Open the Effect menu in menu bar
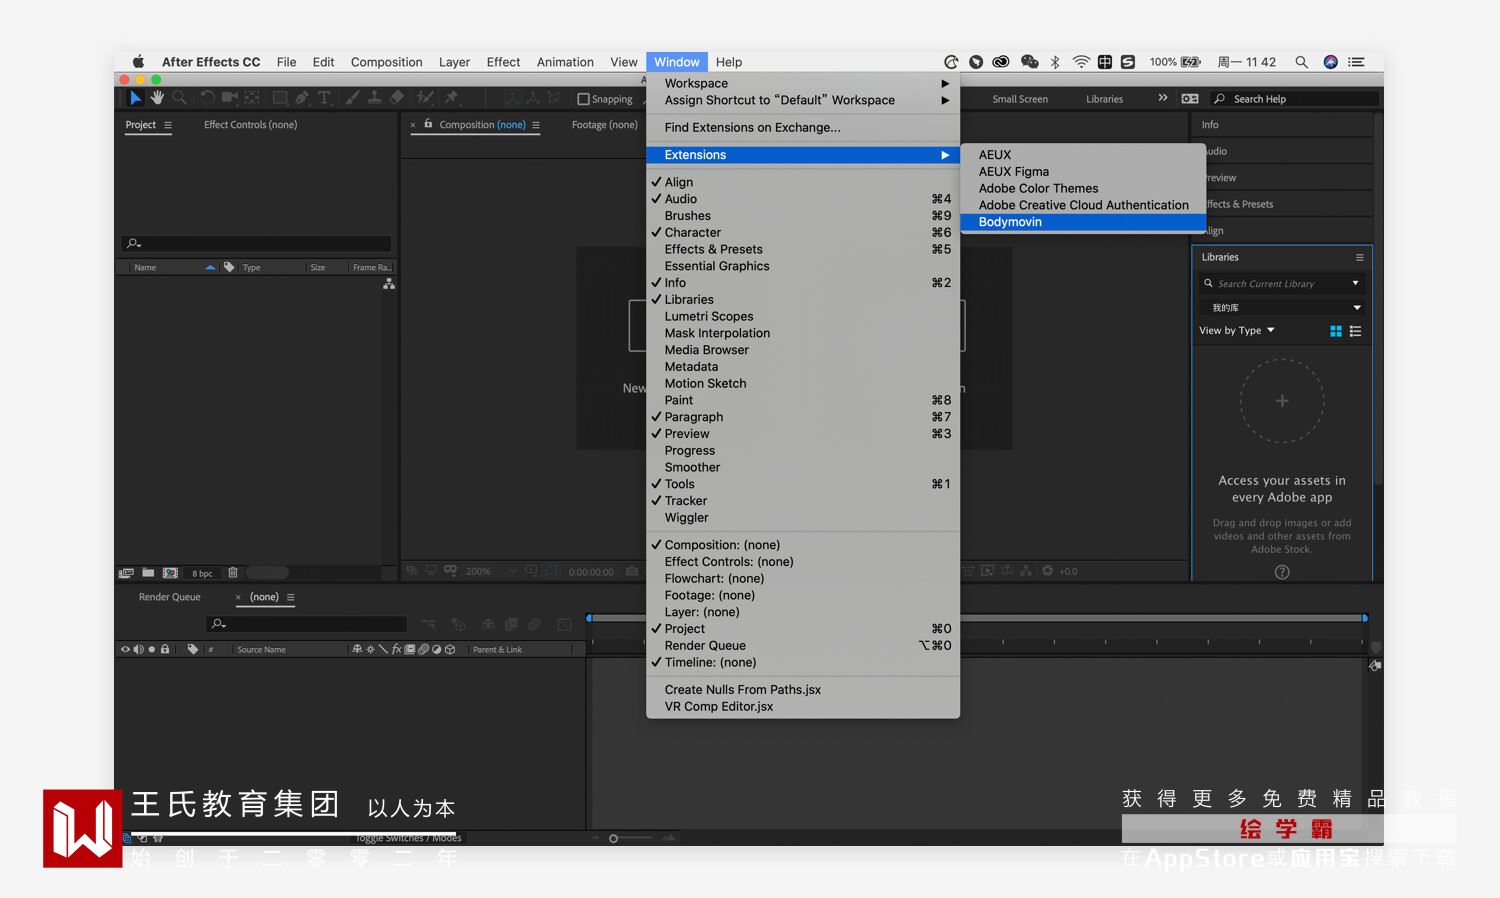Viewport: 1500px width, 898px height. pos(503,62)
